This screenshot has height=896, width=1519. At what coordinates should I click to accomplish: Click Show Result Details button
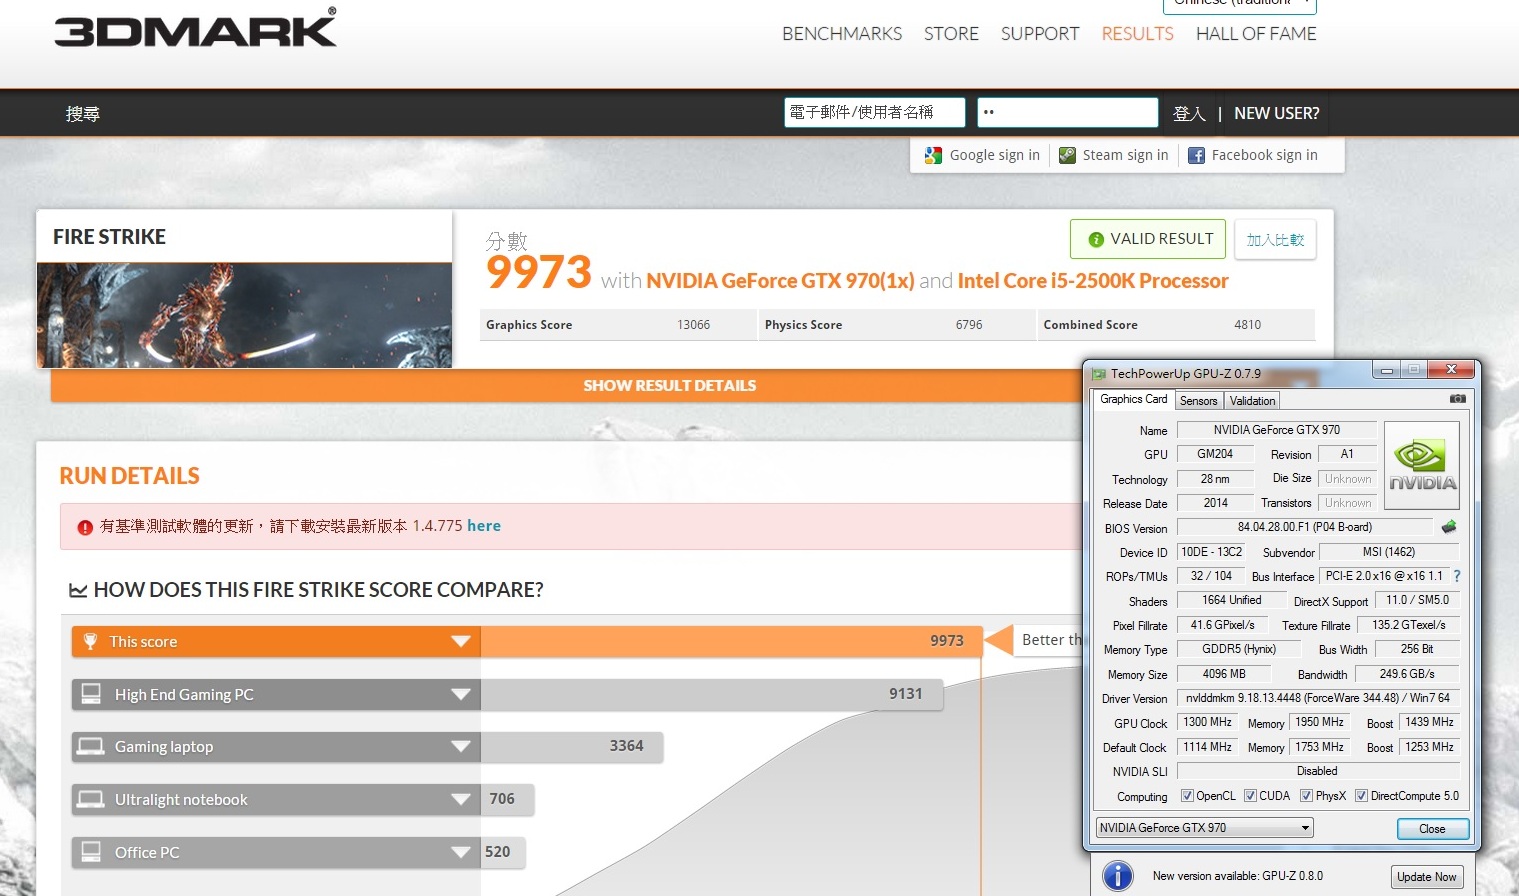point(670,386)
